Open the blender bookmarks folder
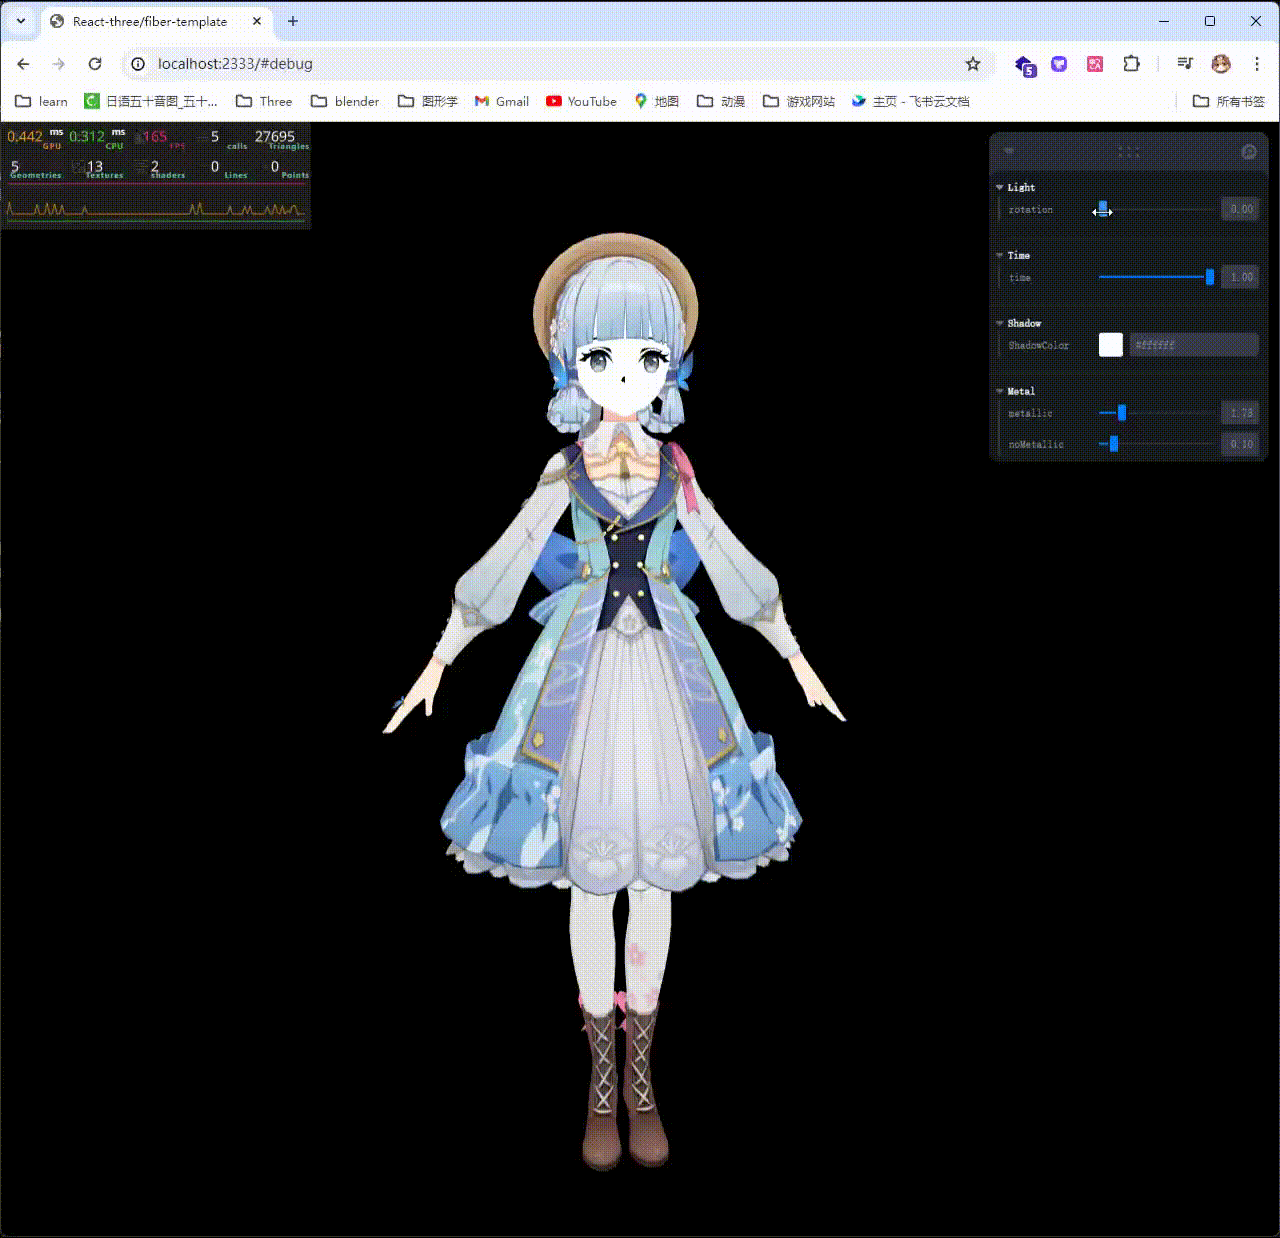The image size is (1280, 1238). tap(345, 101)
